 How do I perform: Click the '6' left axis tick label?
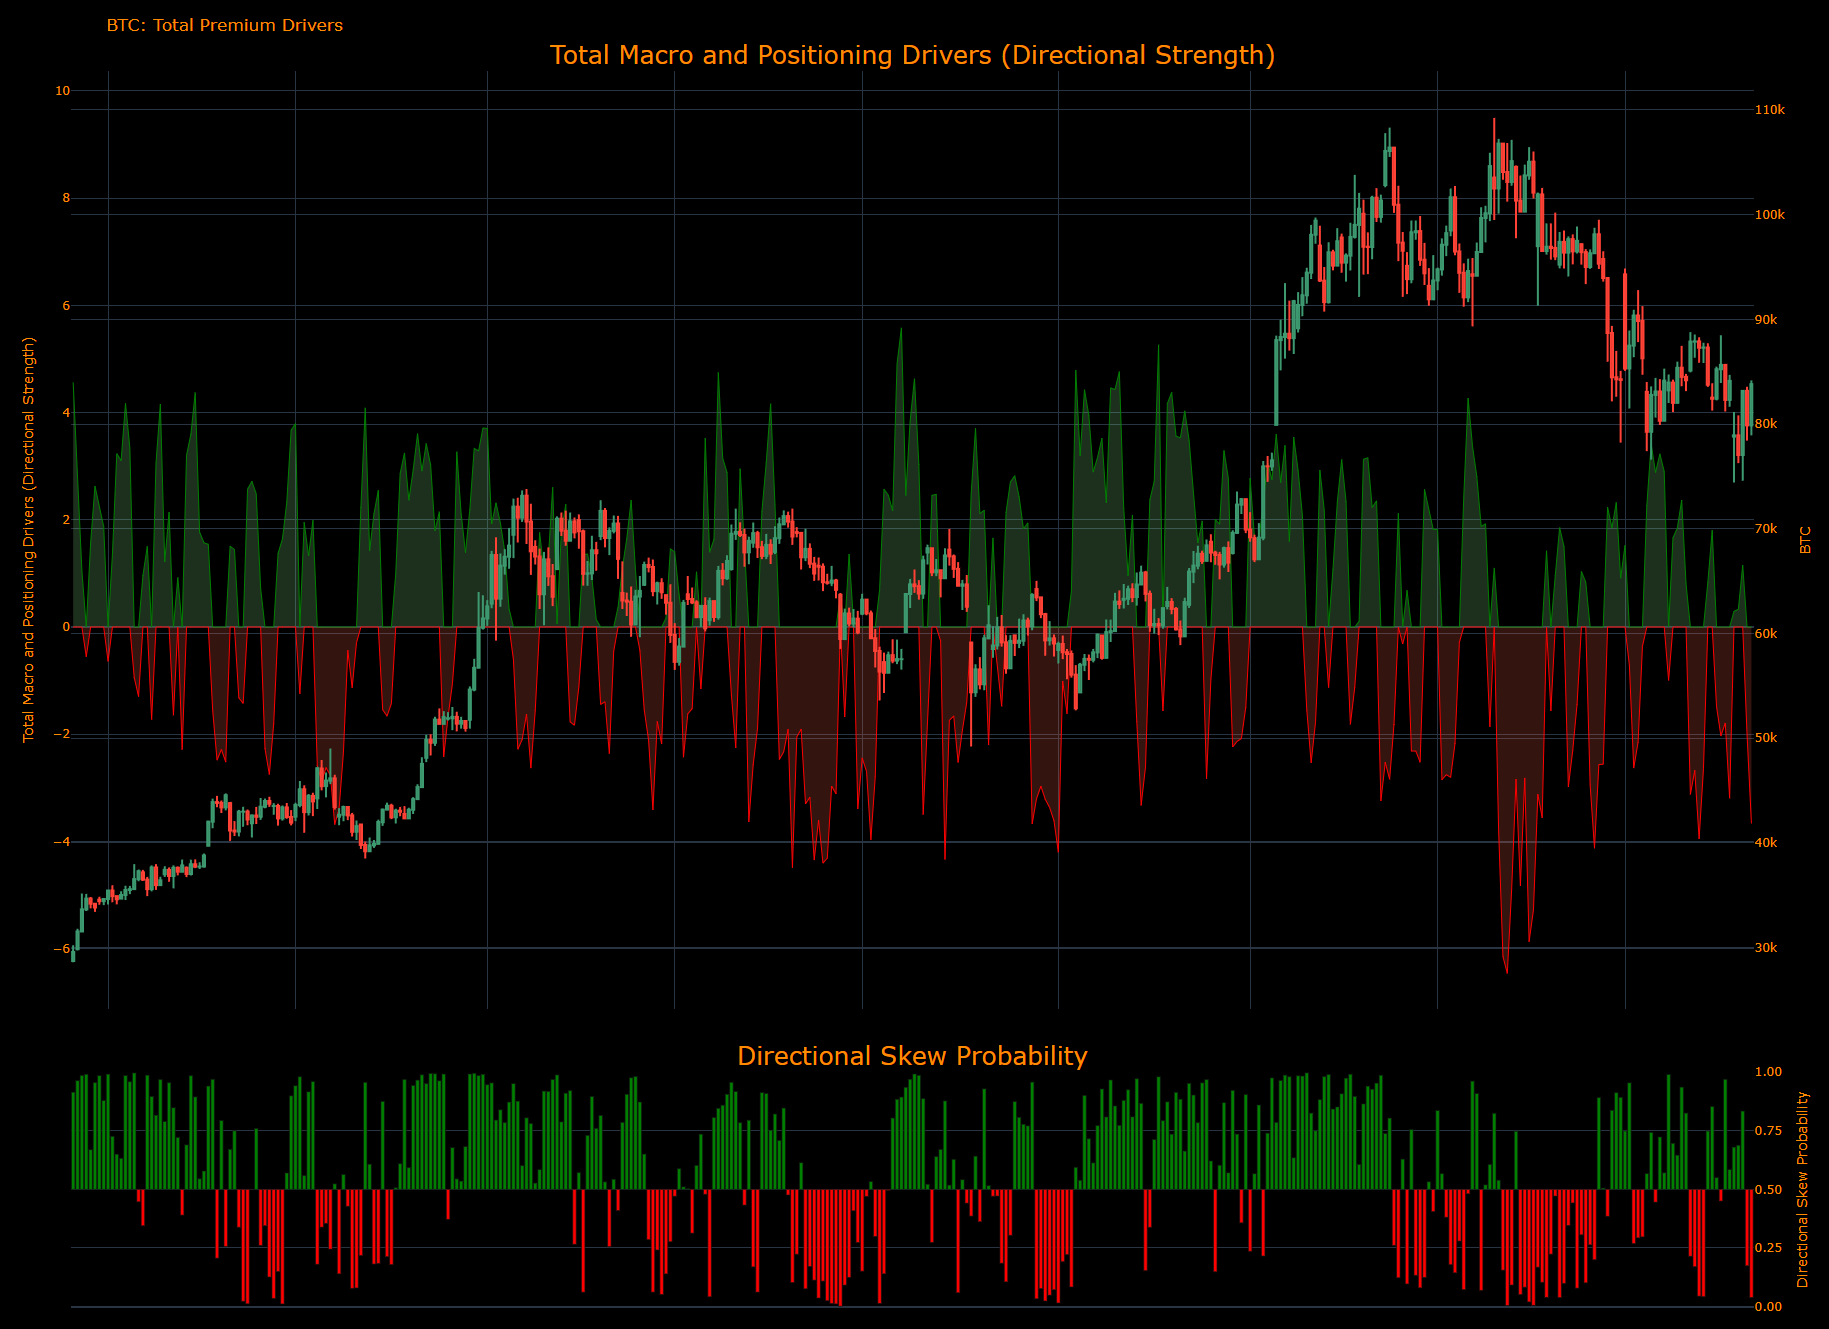[x=67, y=306]
